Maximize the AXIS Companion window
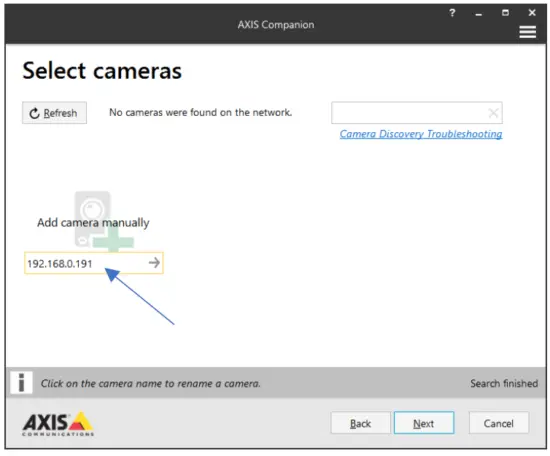Viewport: 550px width, 456px height. click(x=505, y=13)
